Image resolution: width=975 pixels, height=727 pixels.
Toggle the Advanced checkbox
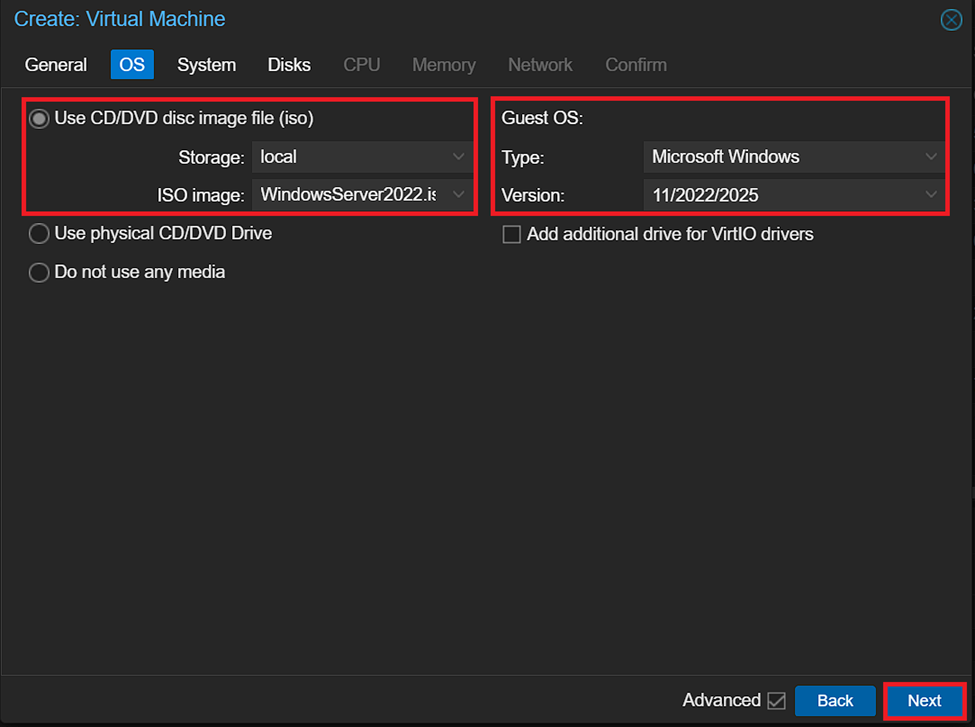coord(776,701)
